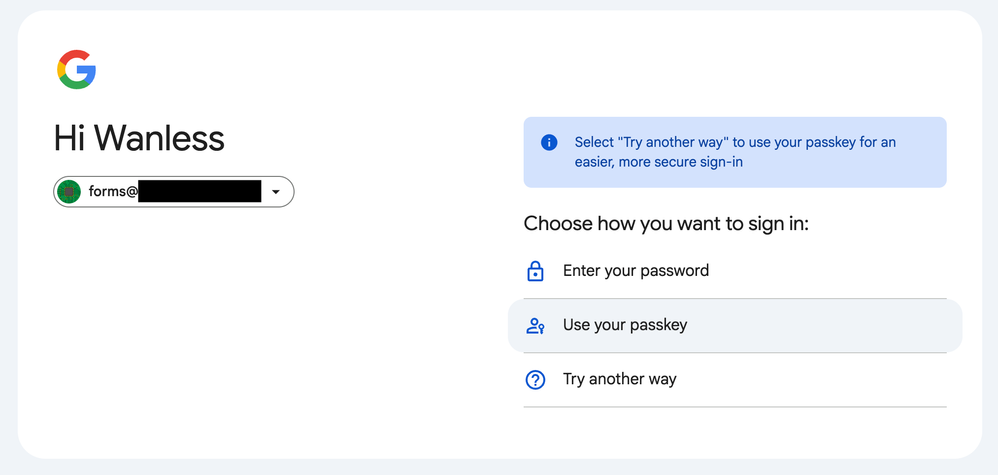Click the Google logo

click(76, 70)
